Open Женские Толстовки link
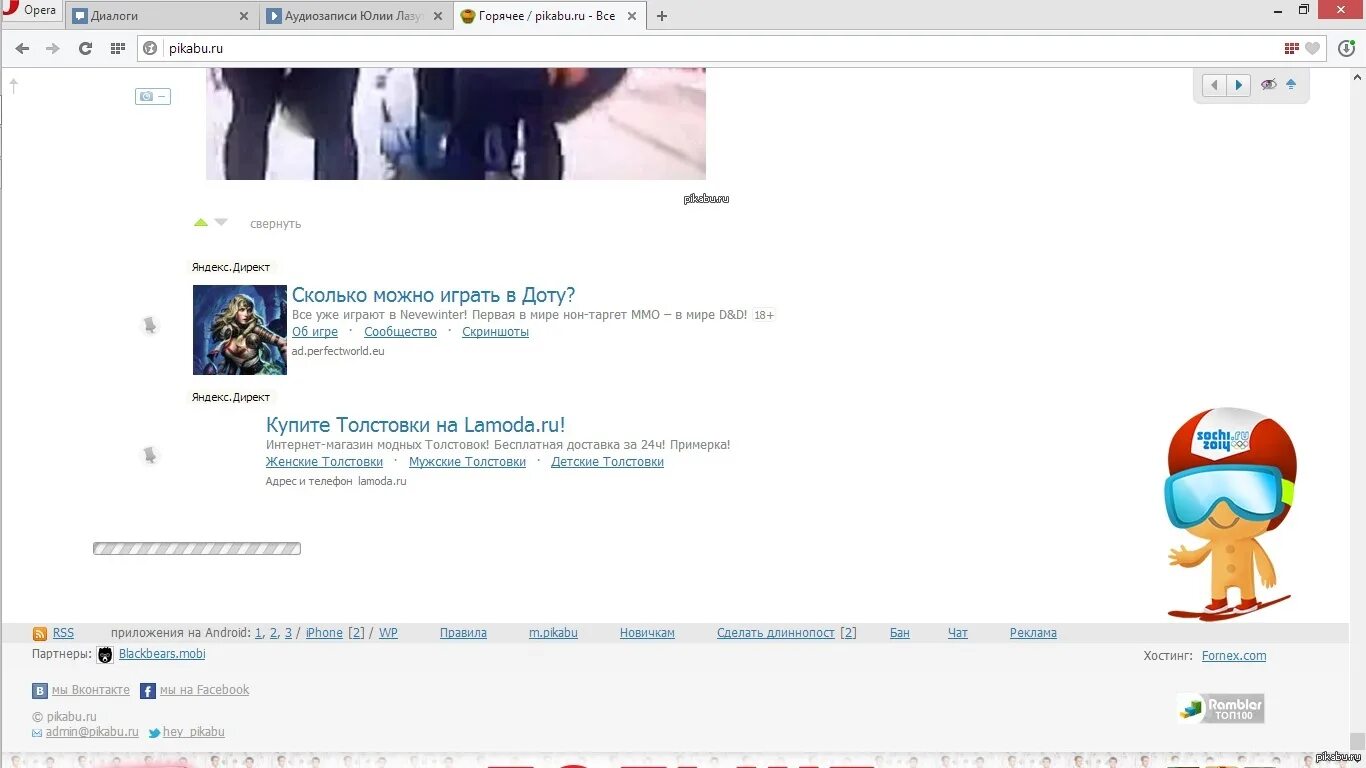1366x768 pixels. coord(324,462)
